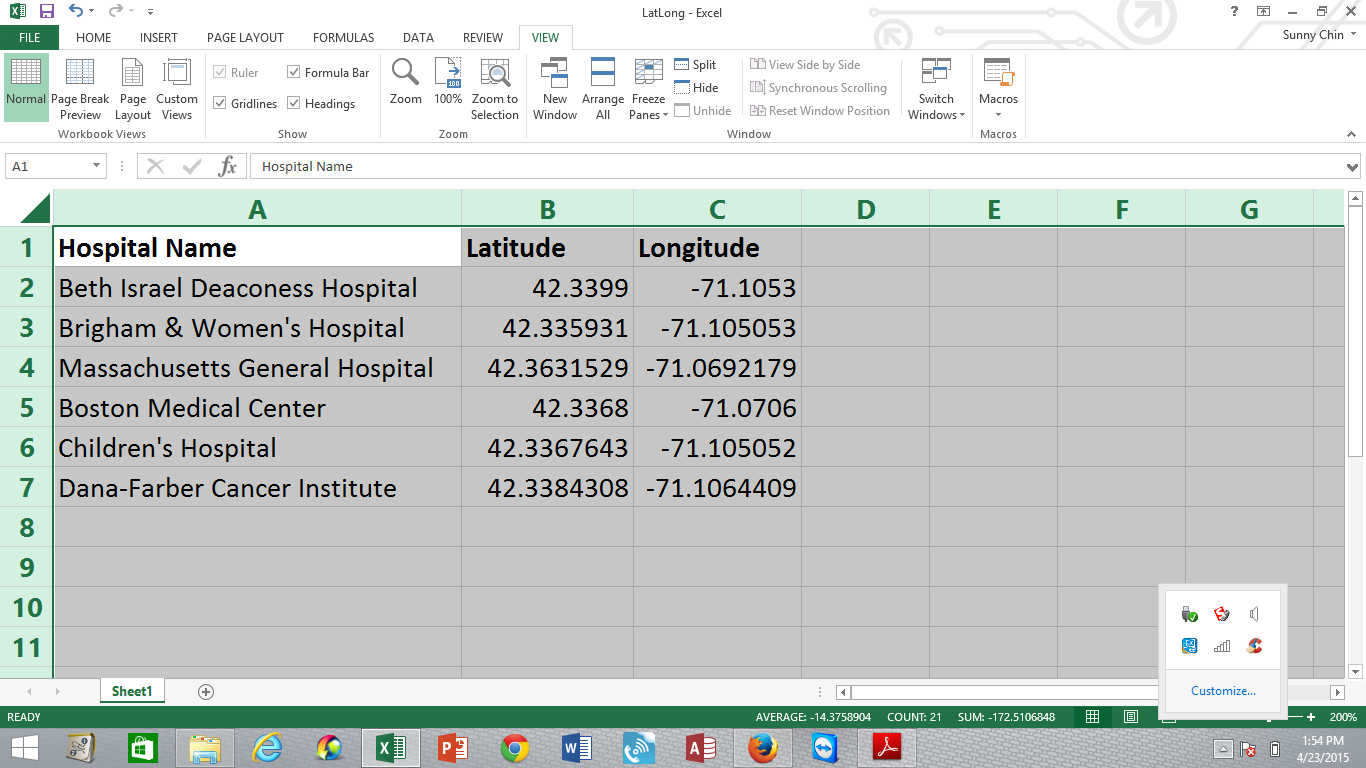This screenshot has width=1366, height=768.
Task: Click the Split window button
Action: pyautogui.click(x=695, y=65)
